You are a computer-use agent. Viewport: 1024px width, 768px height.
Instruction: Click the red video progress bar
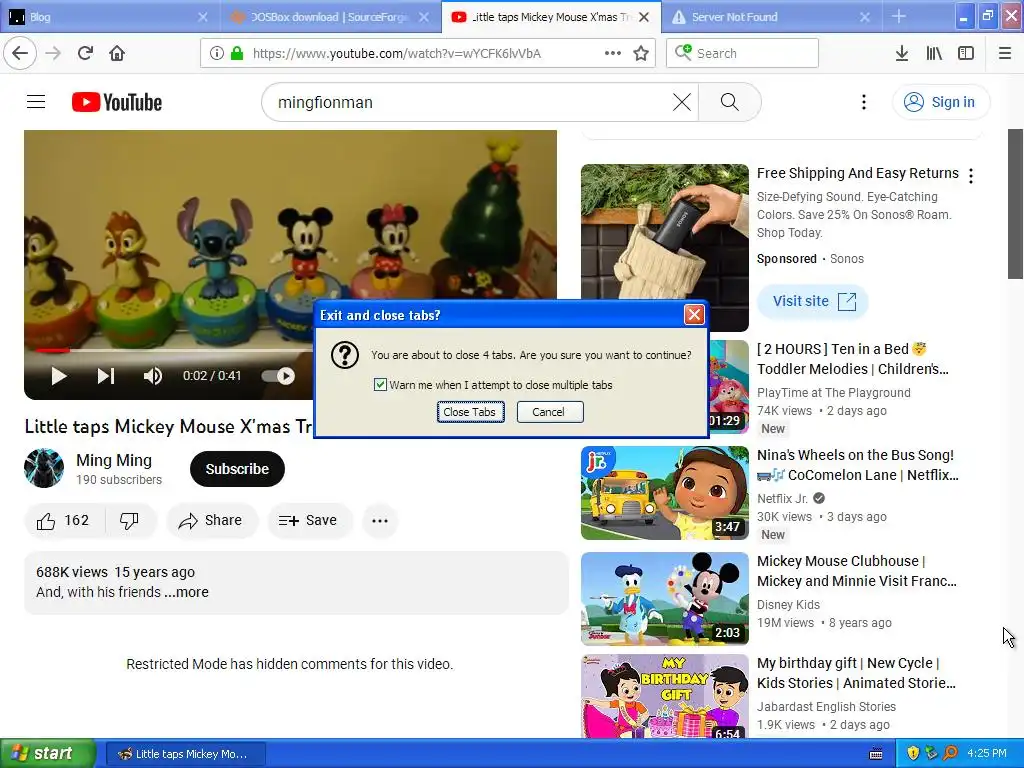52,351
